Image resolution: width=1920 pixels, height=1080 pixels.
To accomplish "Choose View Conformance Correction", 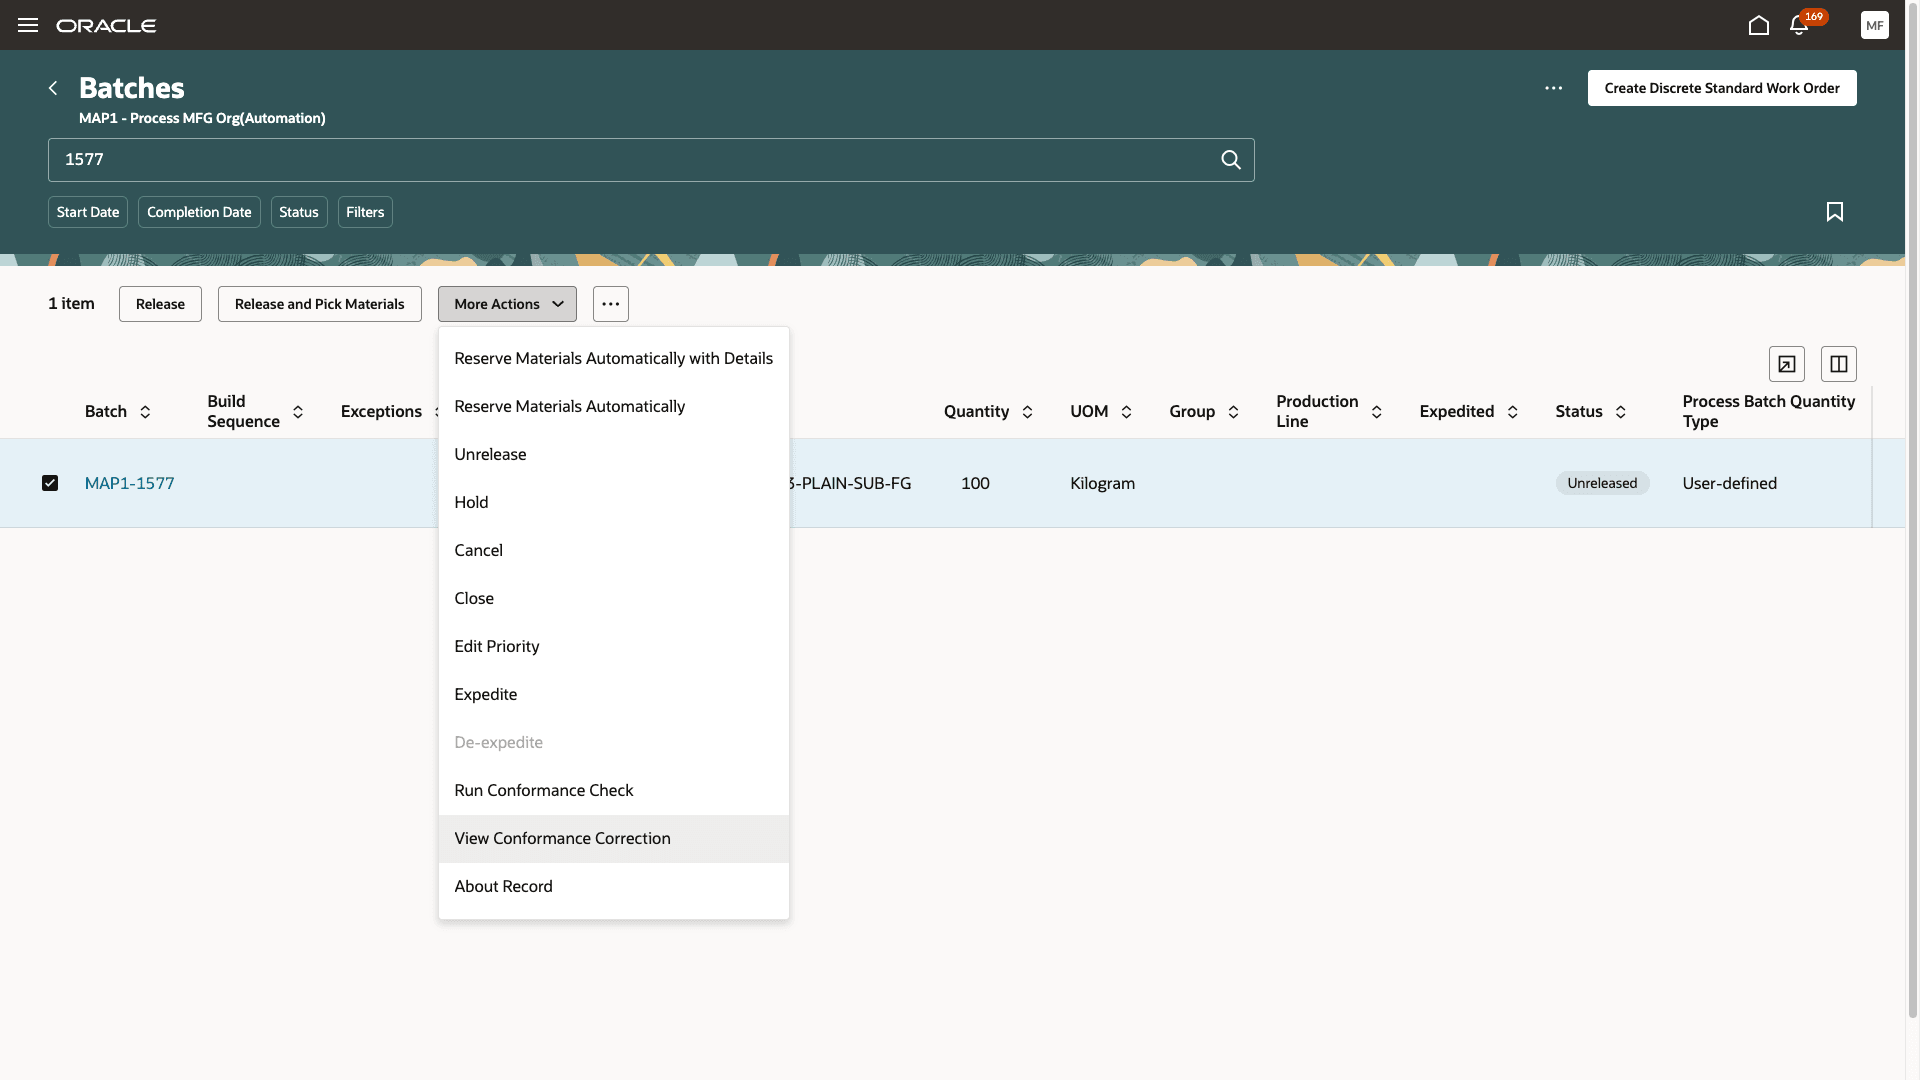I will pos(614,839).
